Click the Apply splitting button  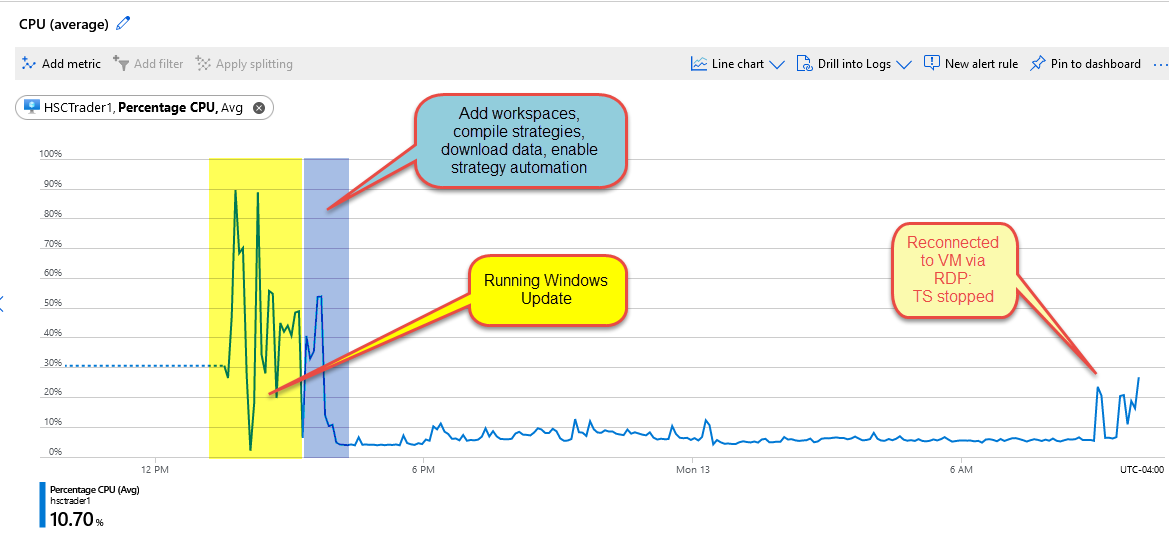(244, 64)
